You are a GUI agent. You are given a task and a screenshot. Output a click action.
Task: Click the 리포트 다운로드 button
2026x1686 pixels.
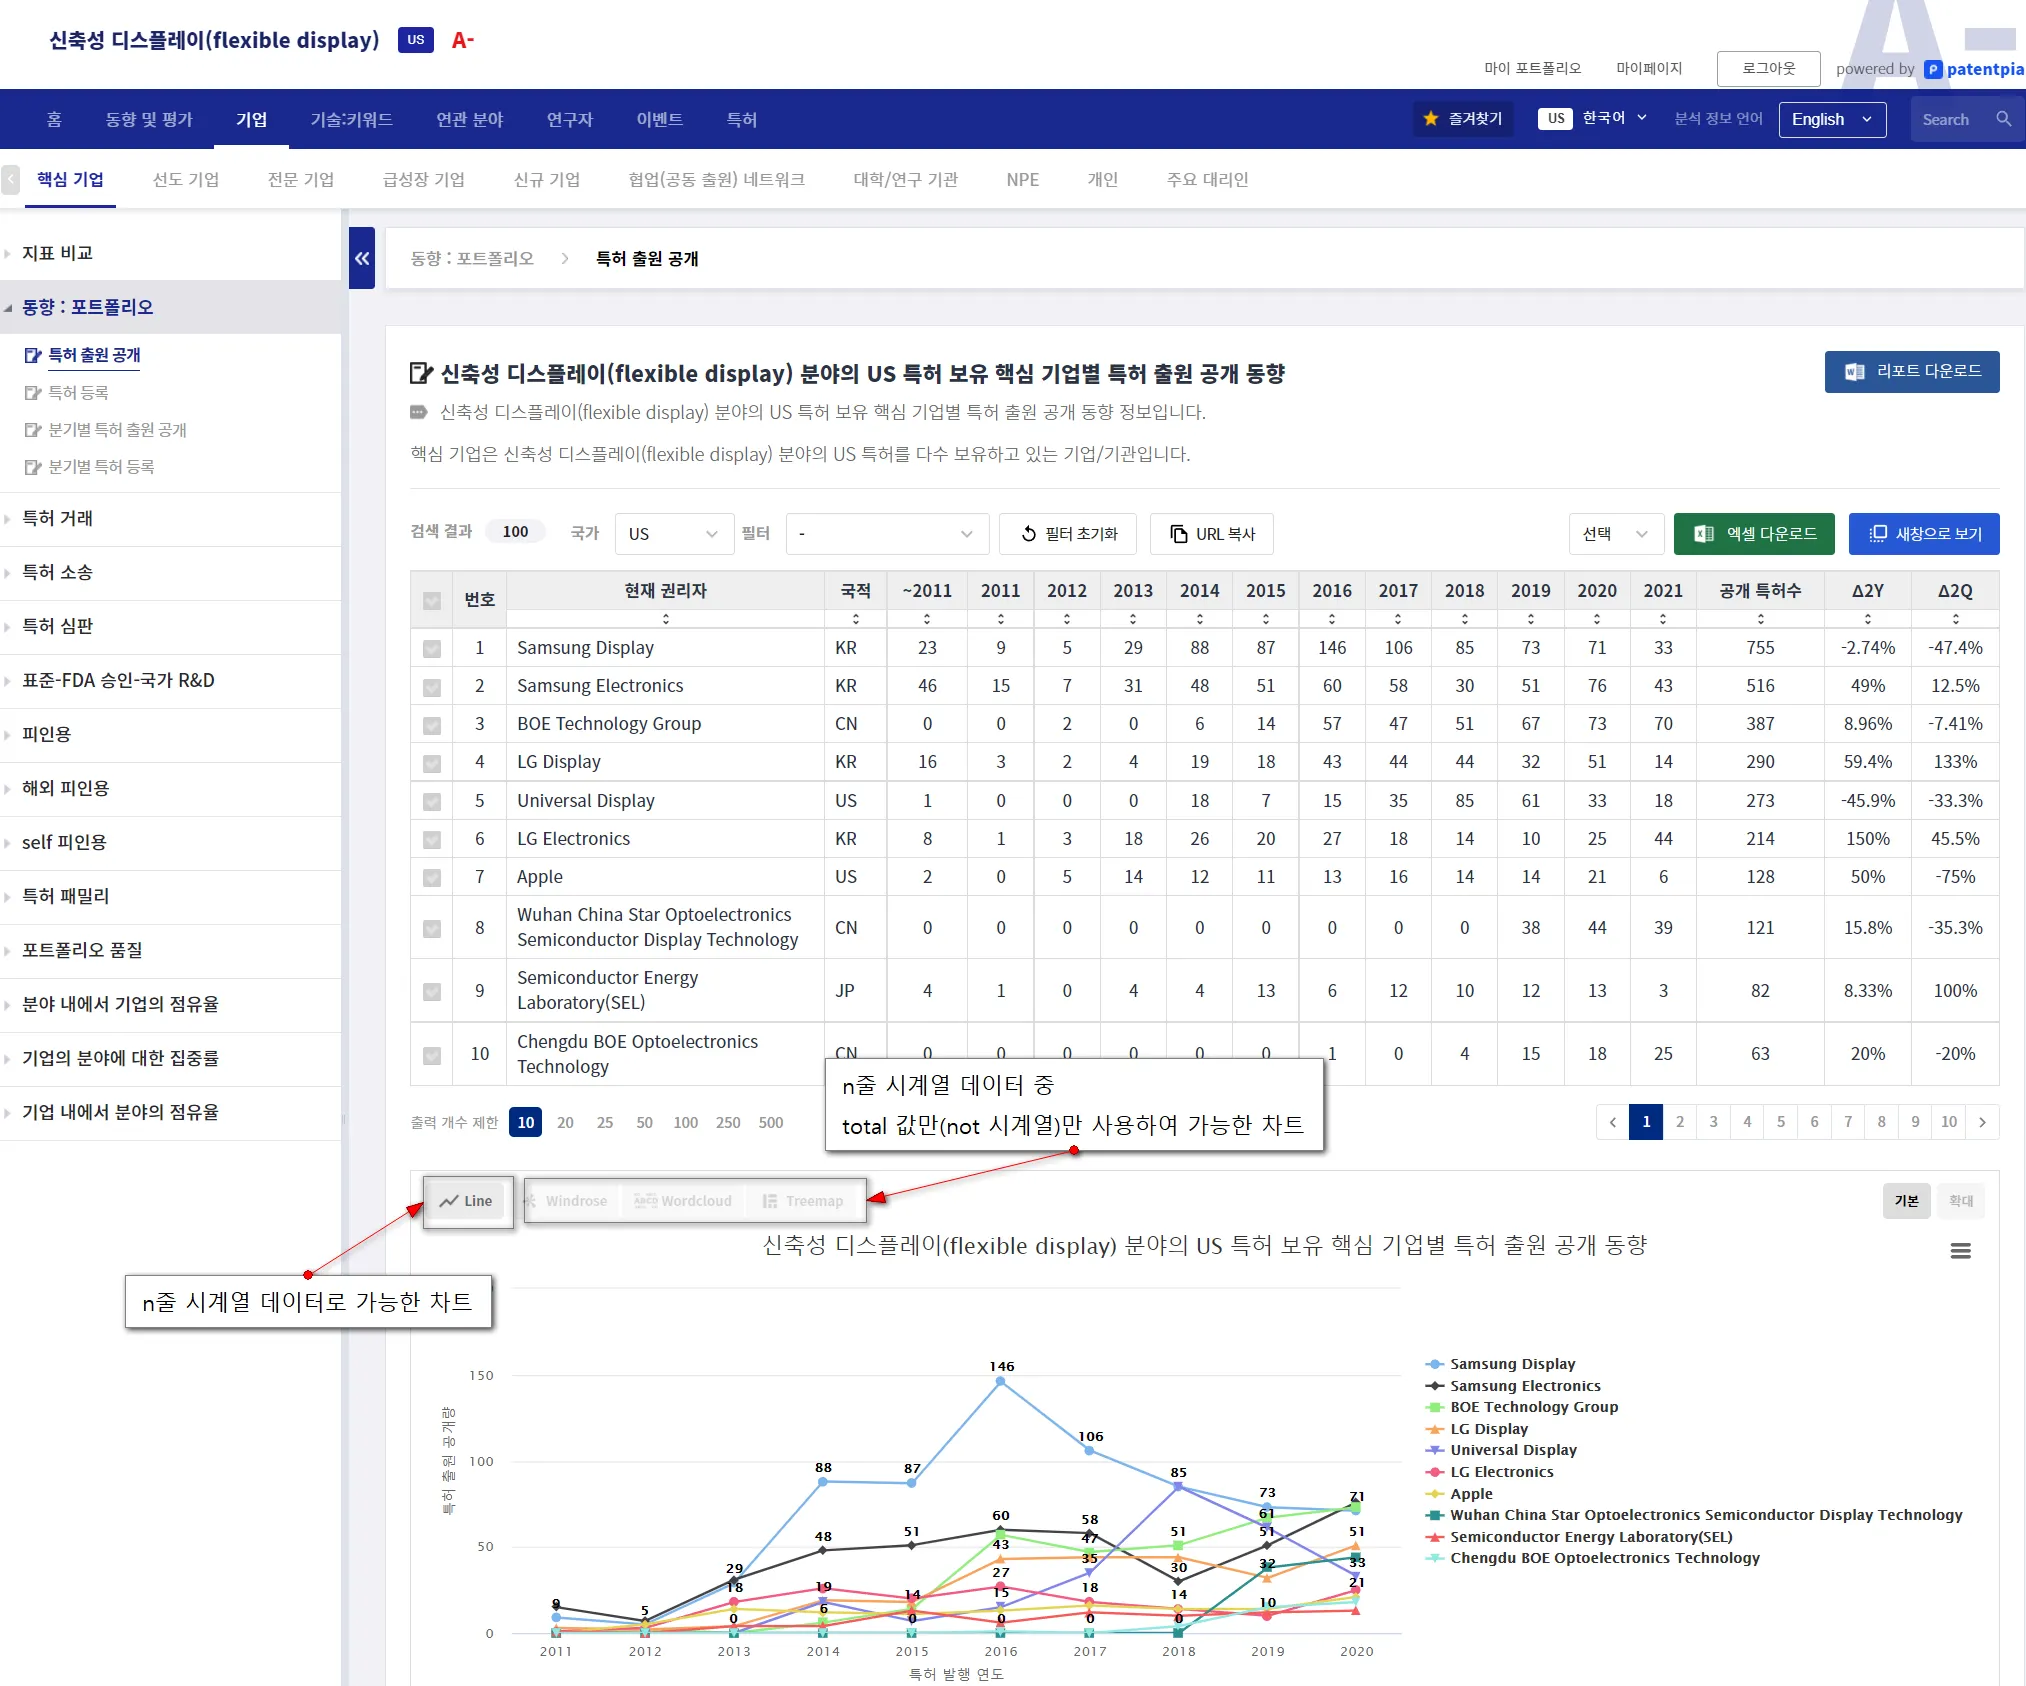click(1911, 372)
